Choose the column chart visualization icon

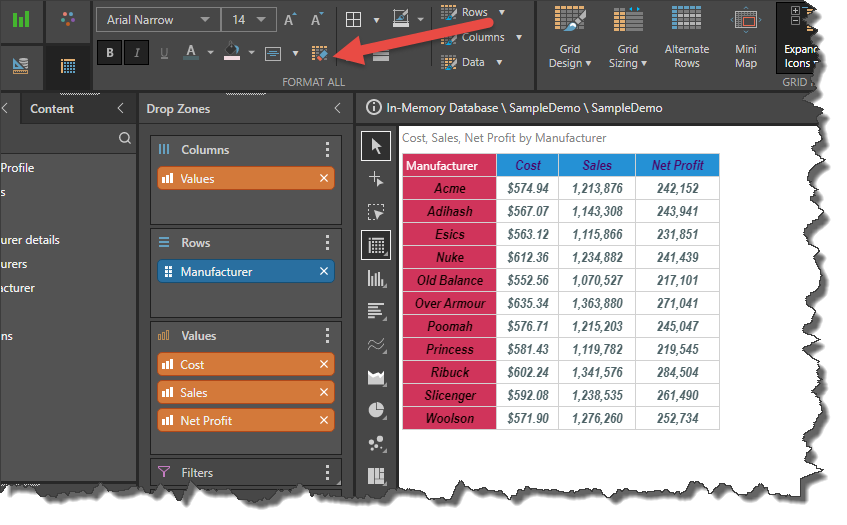coord(376,278)
